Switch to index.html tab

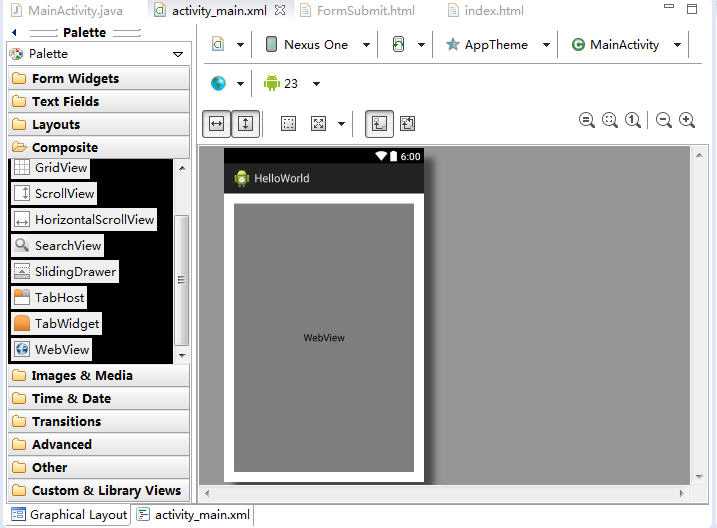pos(486,11)
